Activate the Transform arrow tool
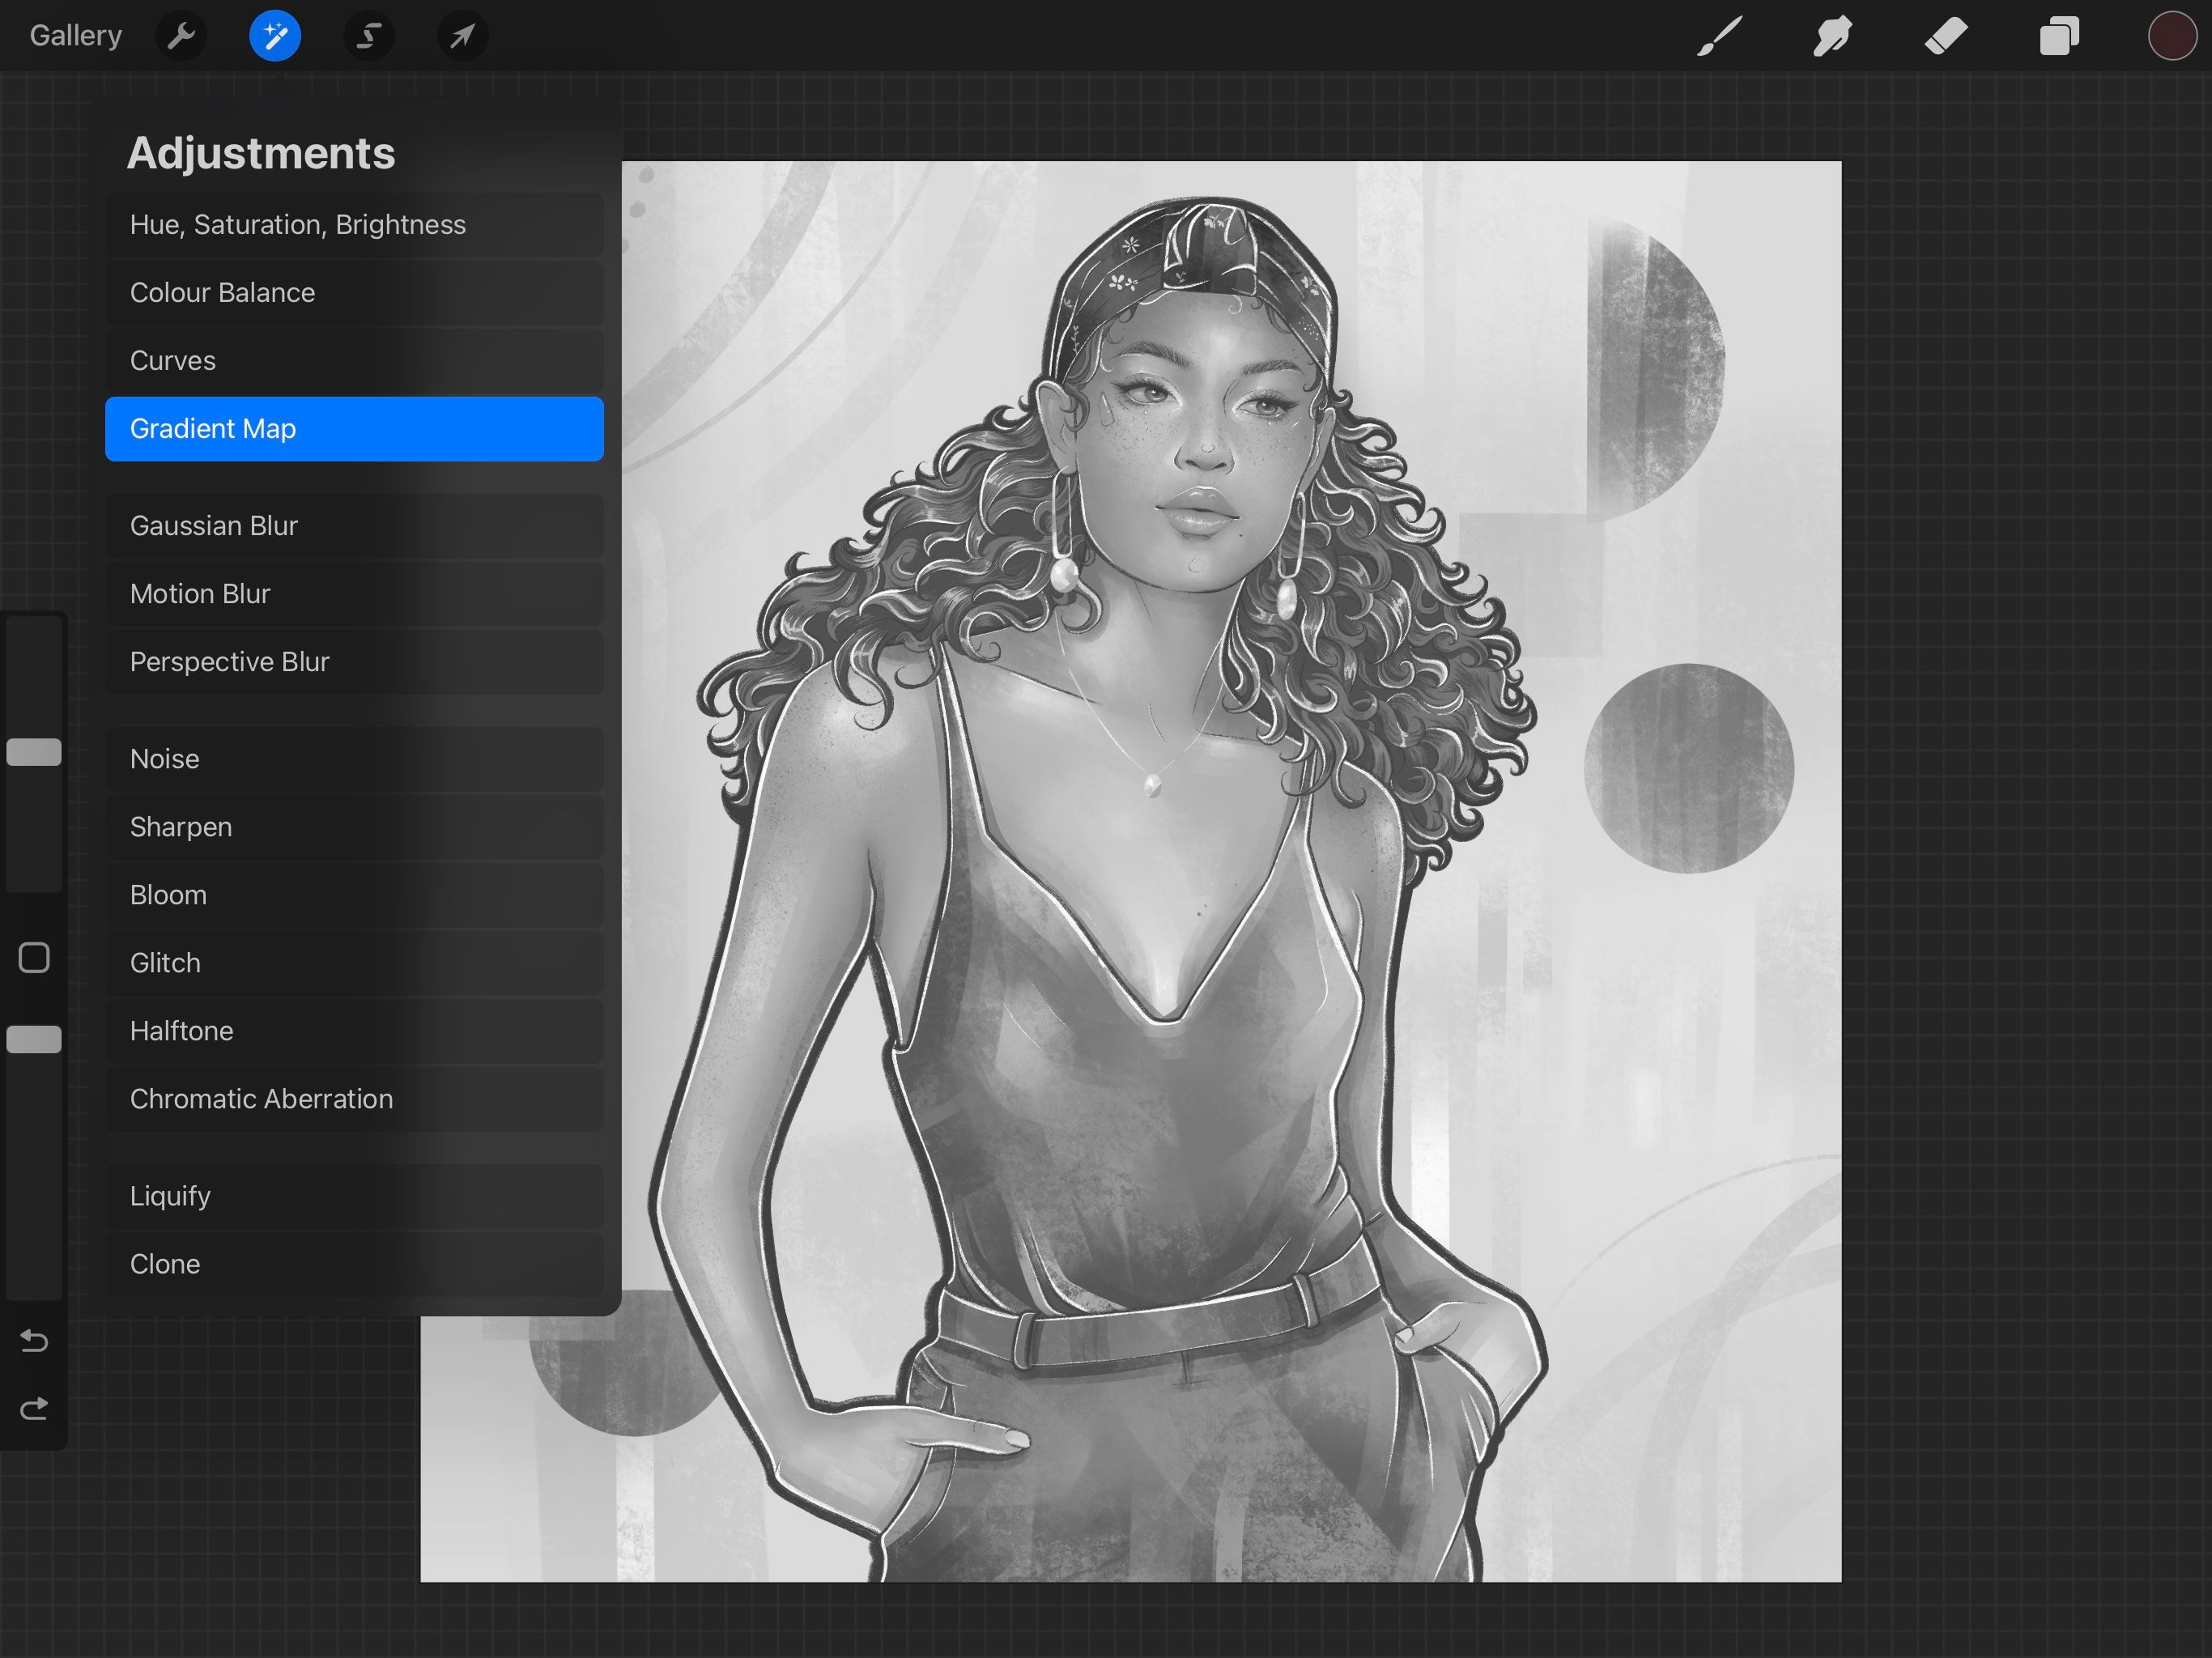 pos(462,36)
